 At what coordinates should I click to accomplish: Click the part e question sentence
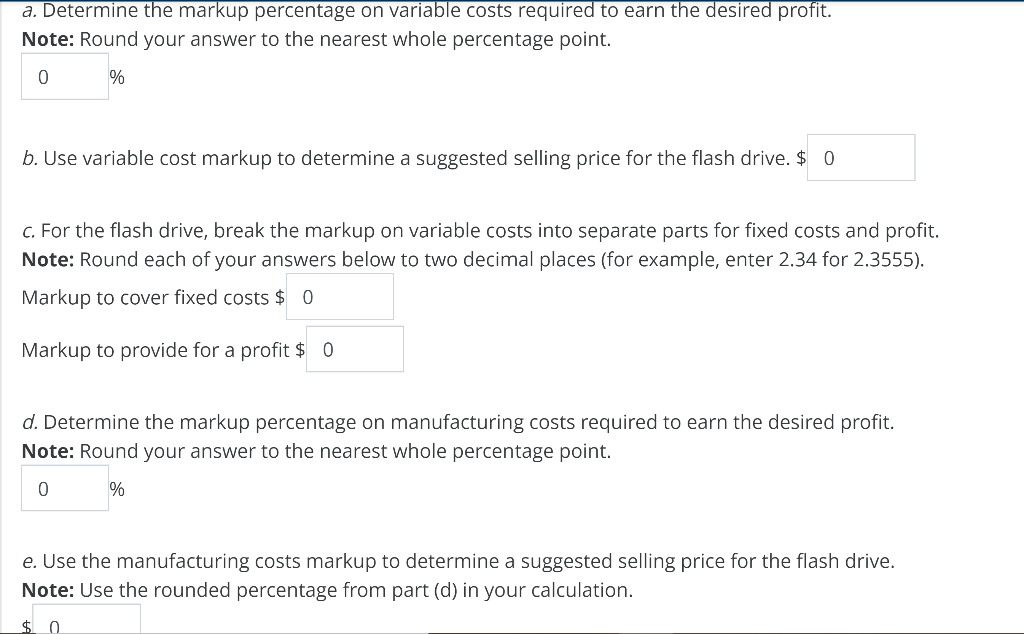(x=458, y=561)
